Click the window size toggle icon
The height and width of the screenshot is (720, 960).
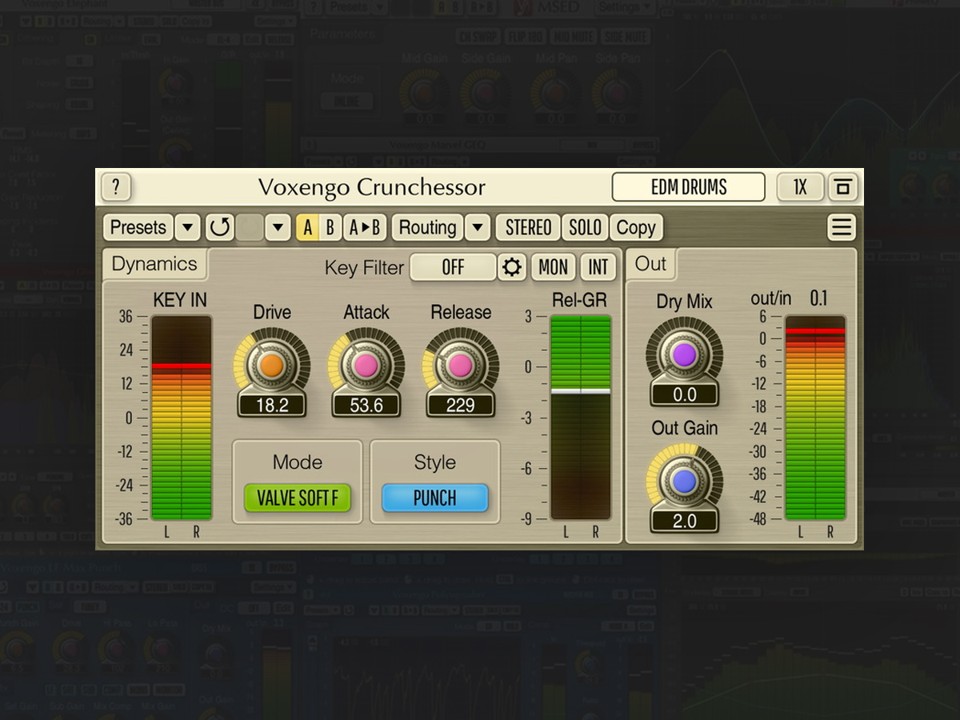843,187
